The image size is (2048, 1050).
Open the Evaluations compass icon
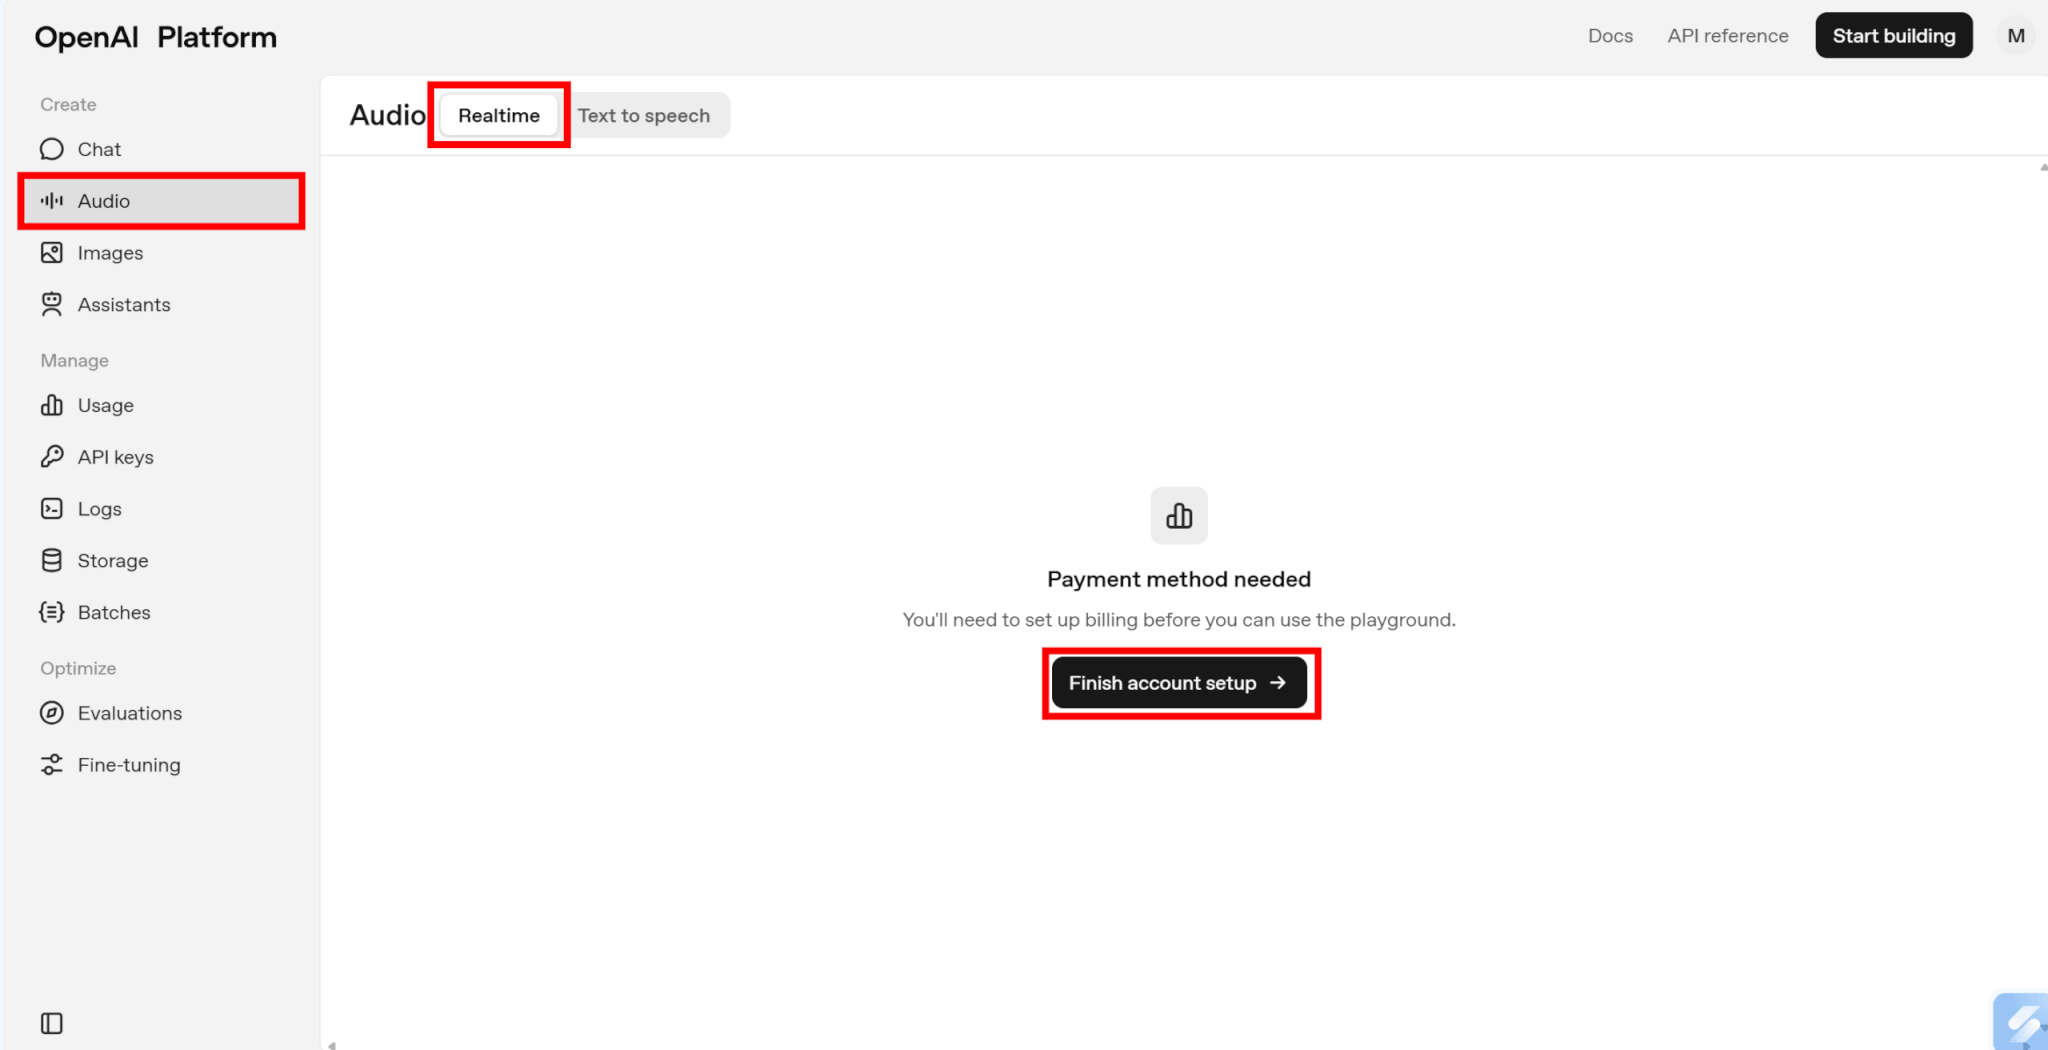[x=51, y=713]
